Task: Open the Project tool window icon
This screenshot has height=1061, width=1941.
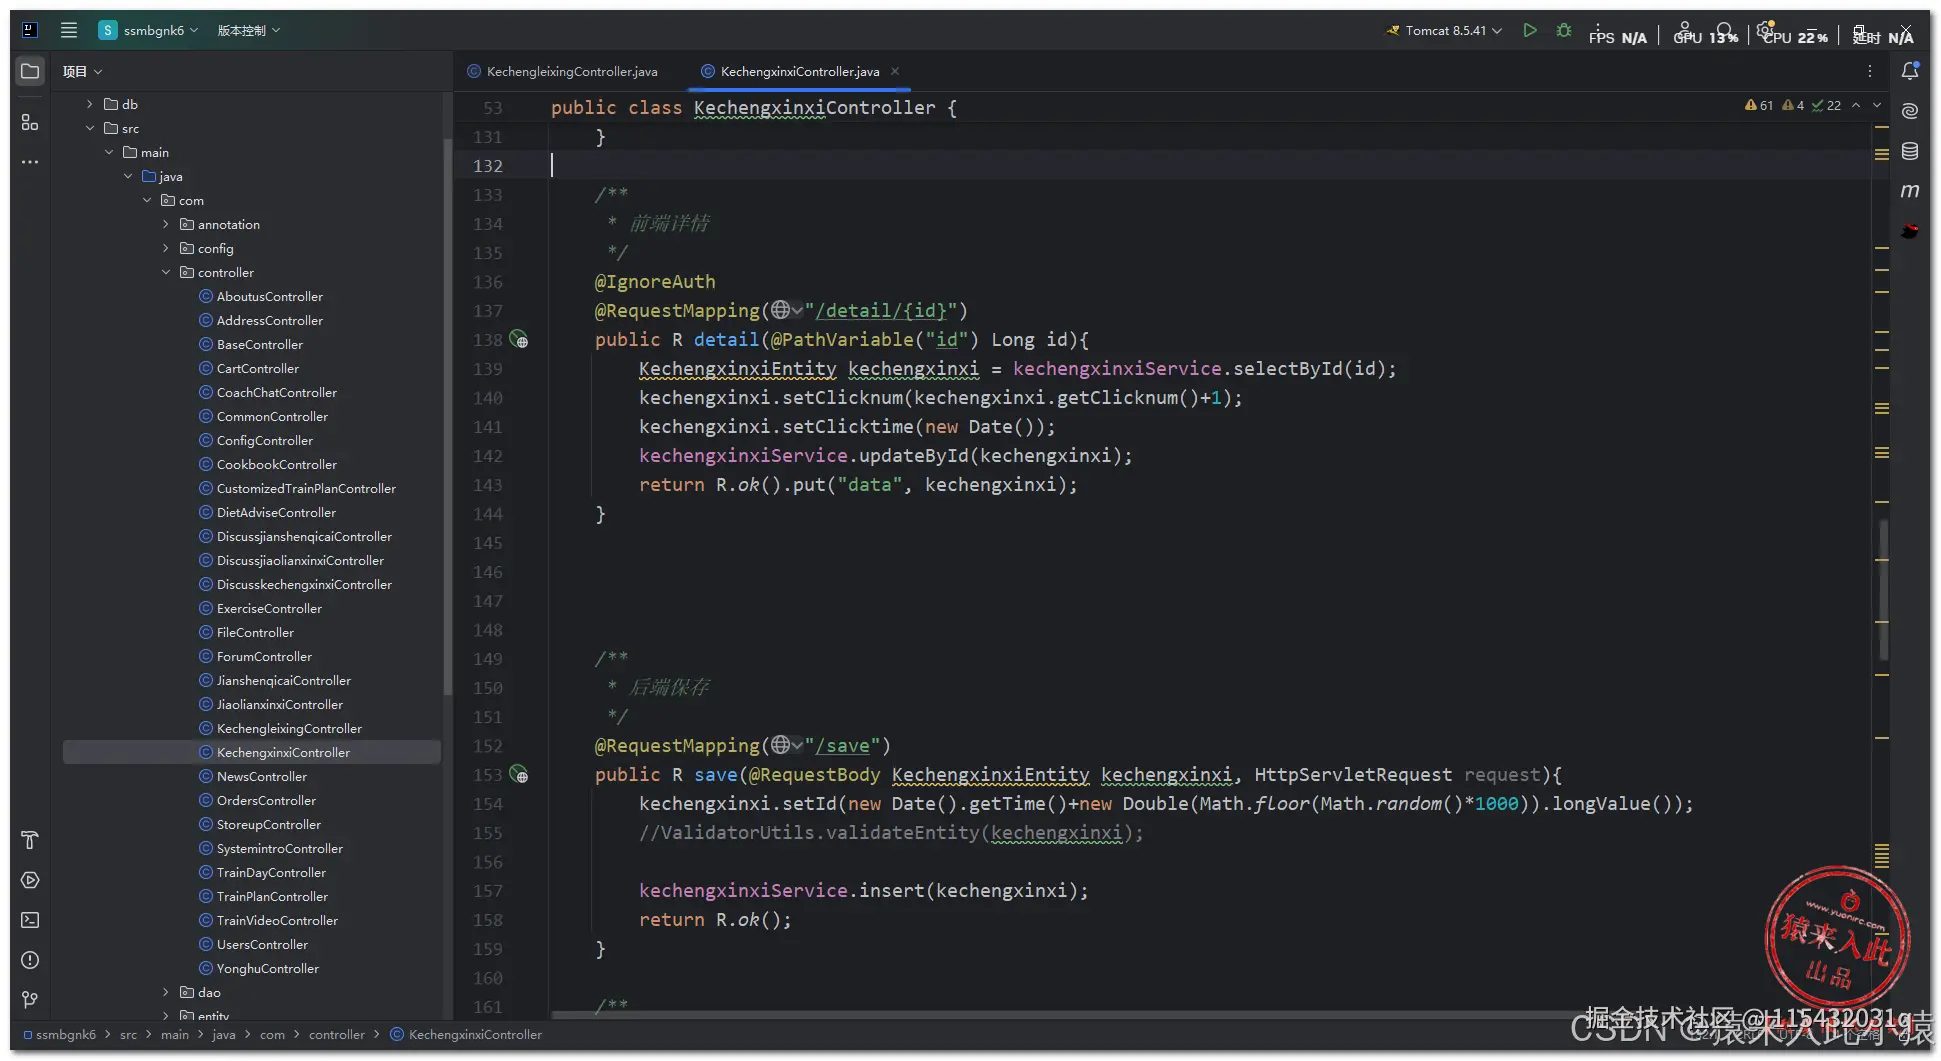Action: [30, 71]
